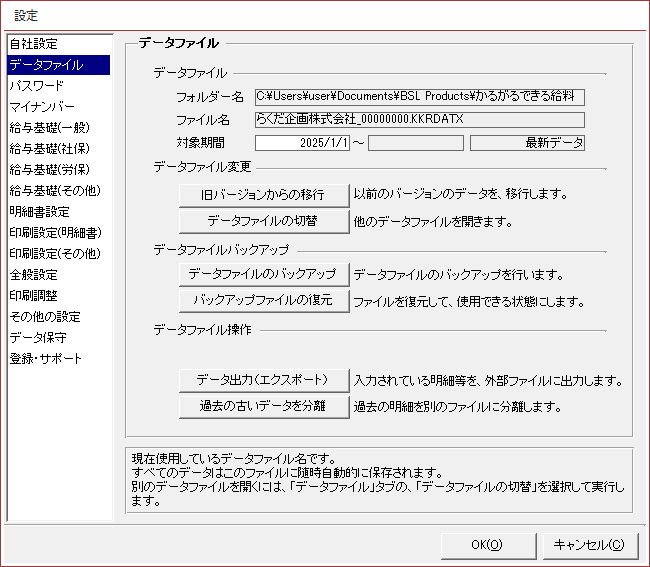The image size is (650, 567).
Task: Select 自社設定 in the settings list
Action: 34,44
